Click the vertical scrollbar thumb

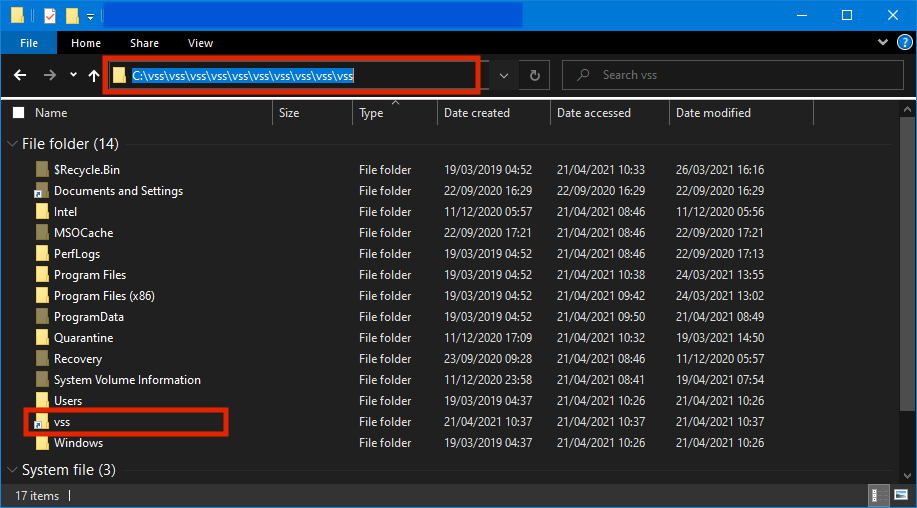pos(907,265)
